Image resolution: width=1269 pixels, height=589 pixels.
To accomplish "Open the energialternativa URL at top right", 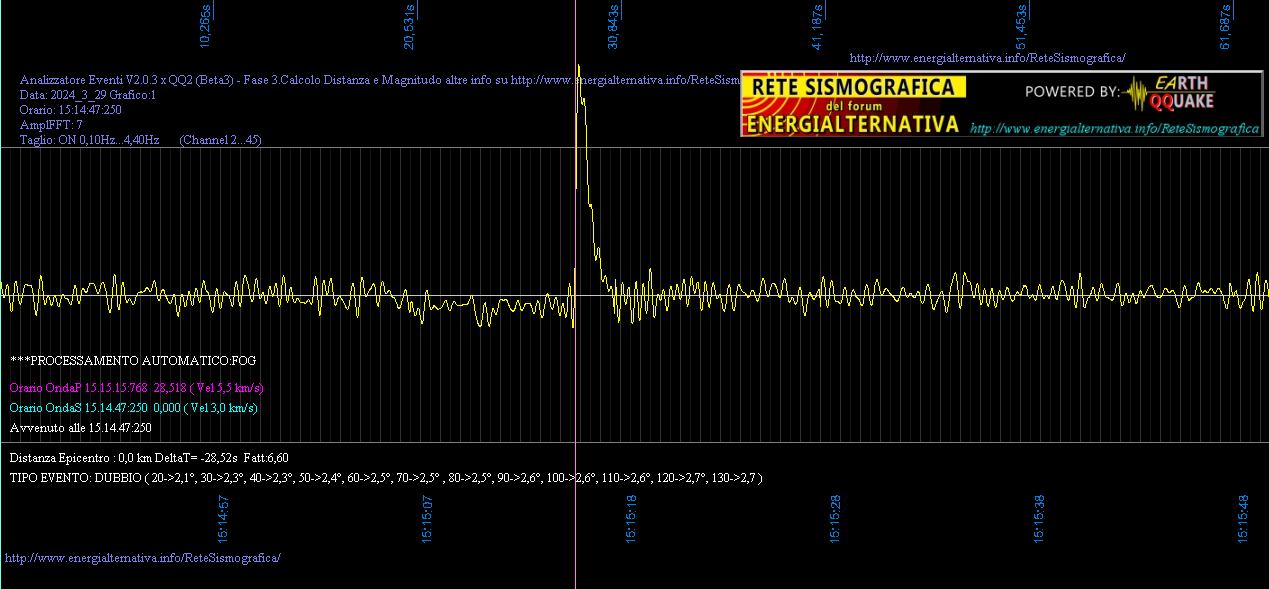I will click(x=987, y=58).
